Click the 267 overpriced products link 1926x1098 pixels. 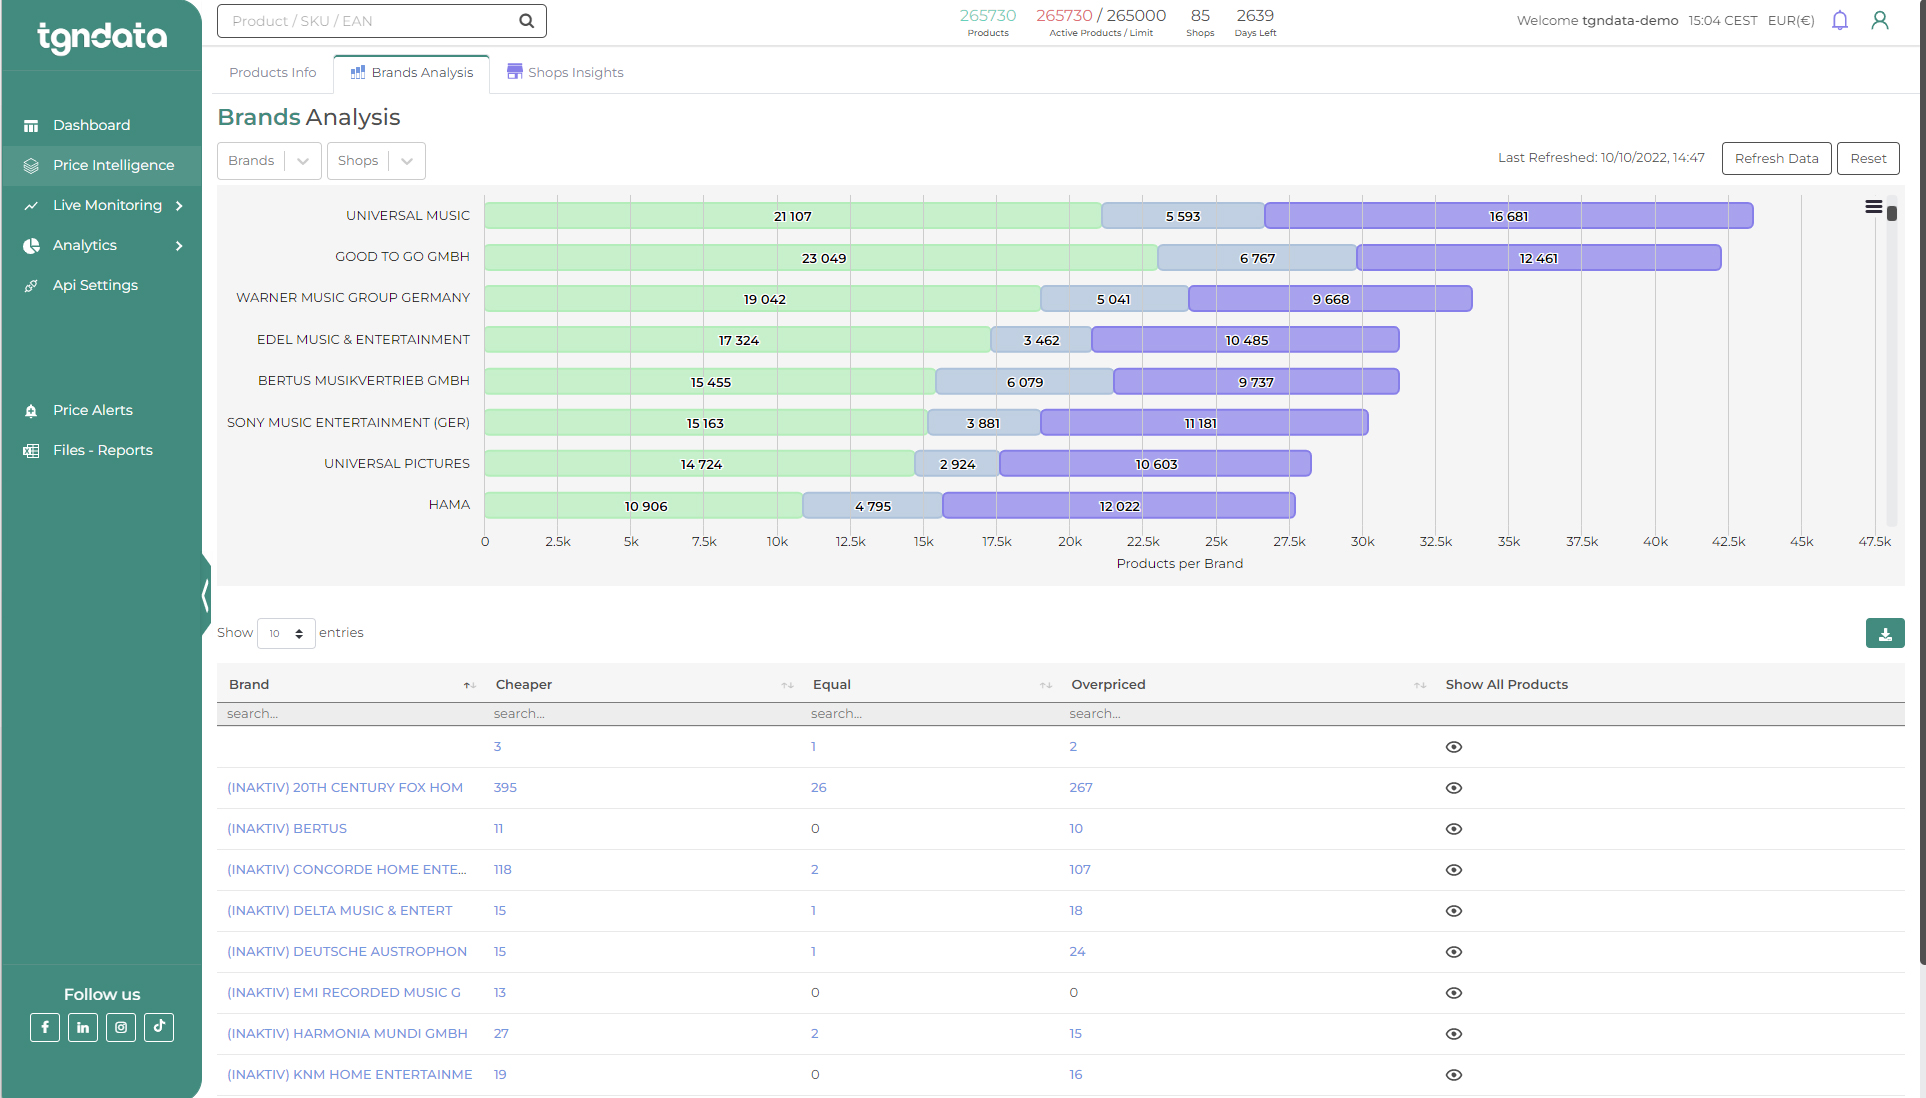click(x=1081, y=788)
